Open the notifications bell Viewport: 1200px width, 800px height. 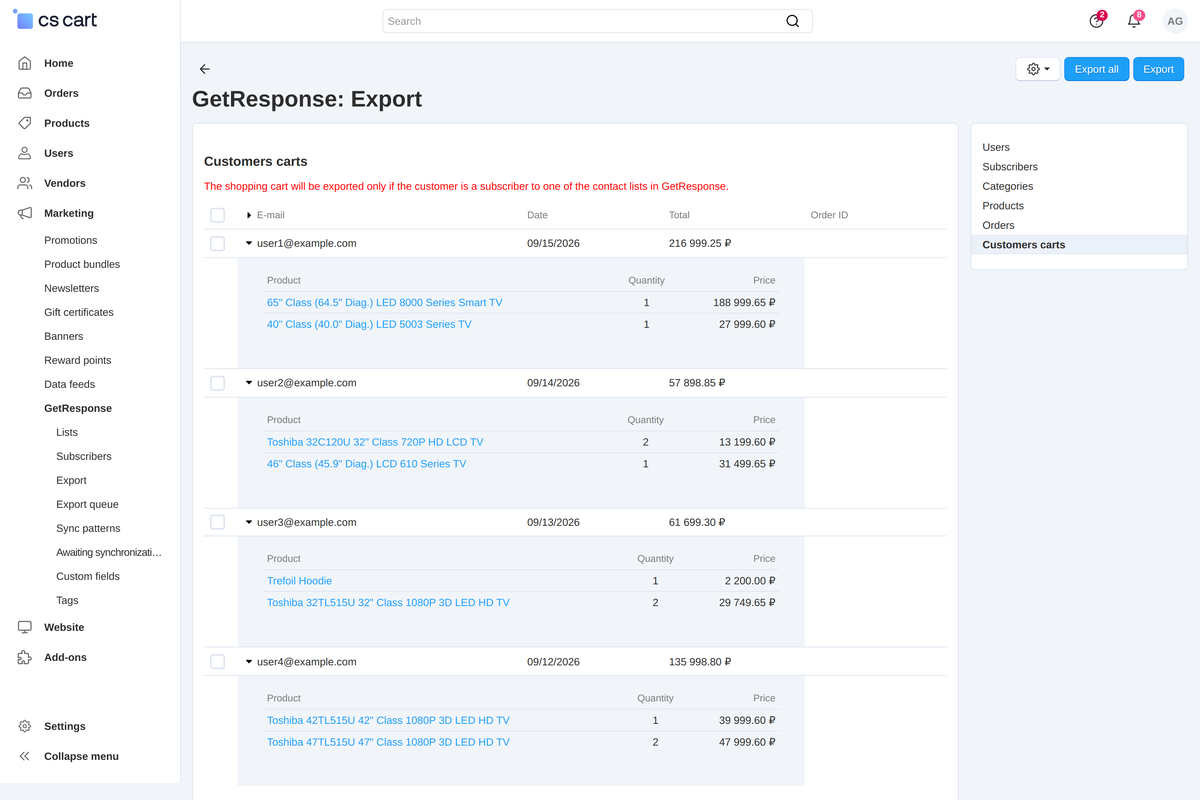pyautogui.click(x=1134, y=21)
